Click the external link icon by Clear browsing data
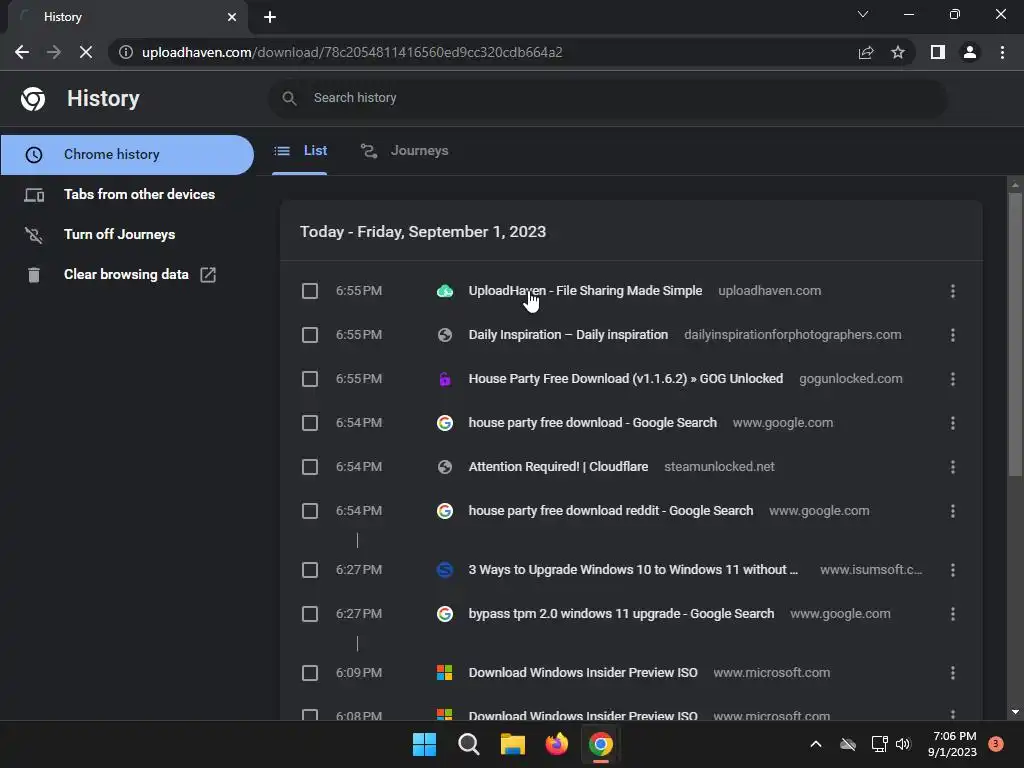This screenshot has height=768, width=1024. (x=208, y=274)
